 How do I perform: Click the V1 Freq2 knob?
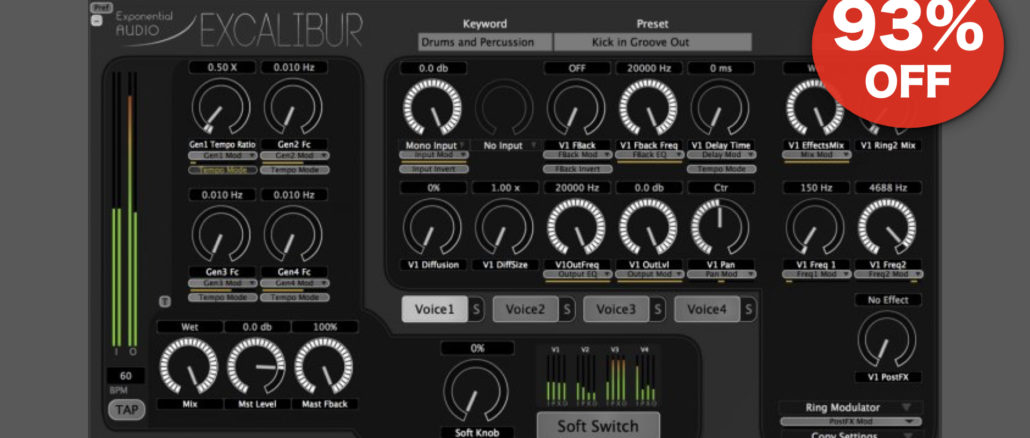887,227
